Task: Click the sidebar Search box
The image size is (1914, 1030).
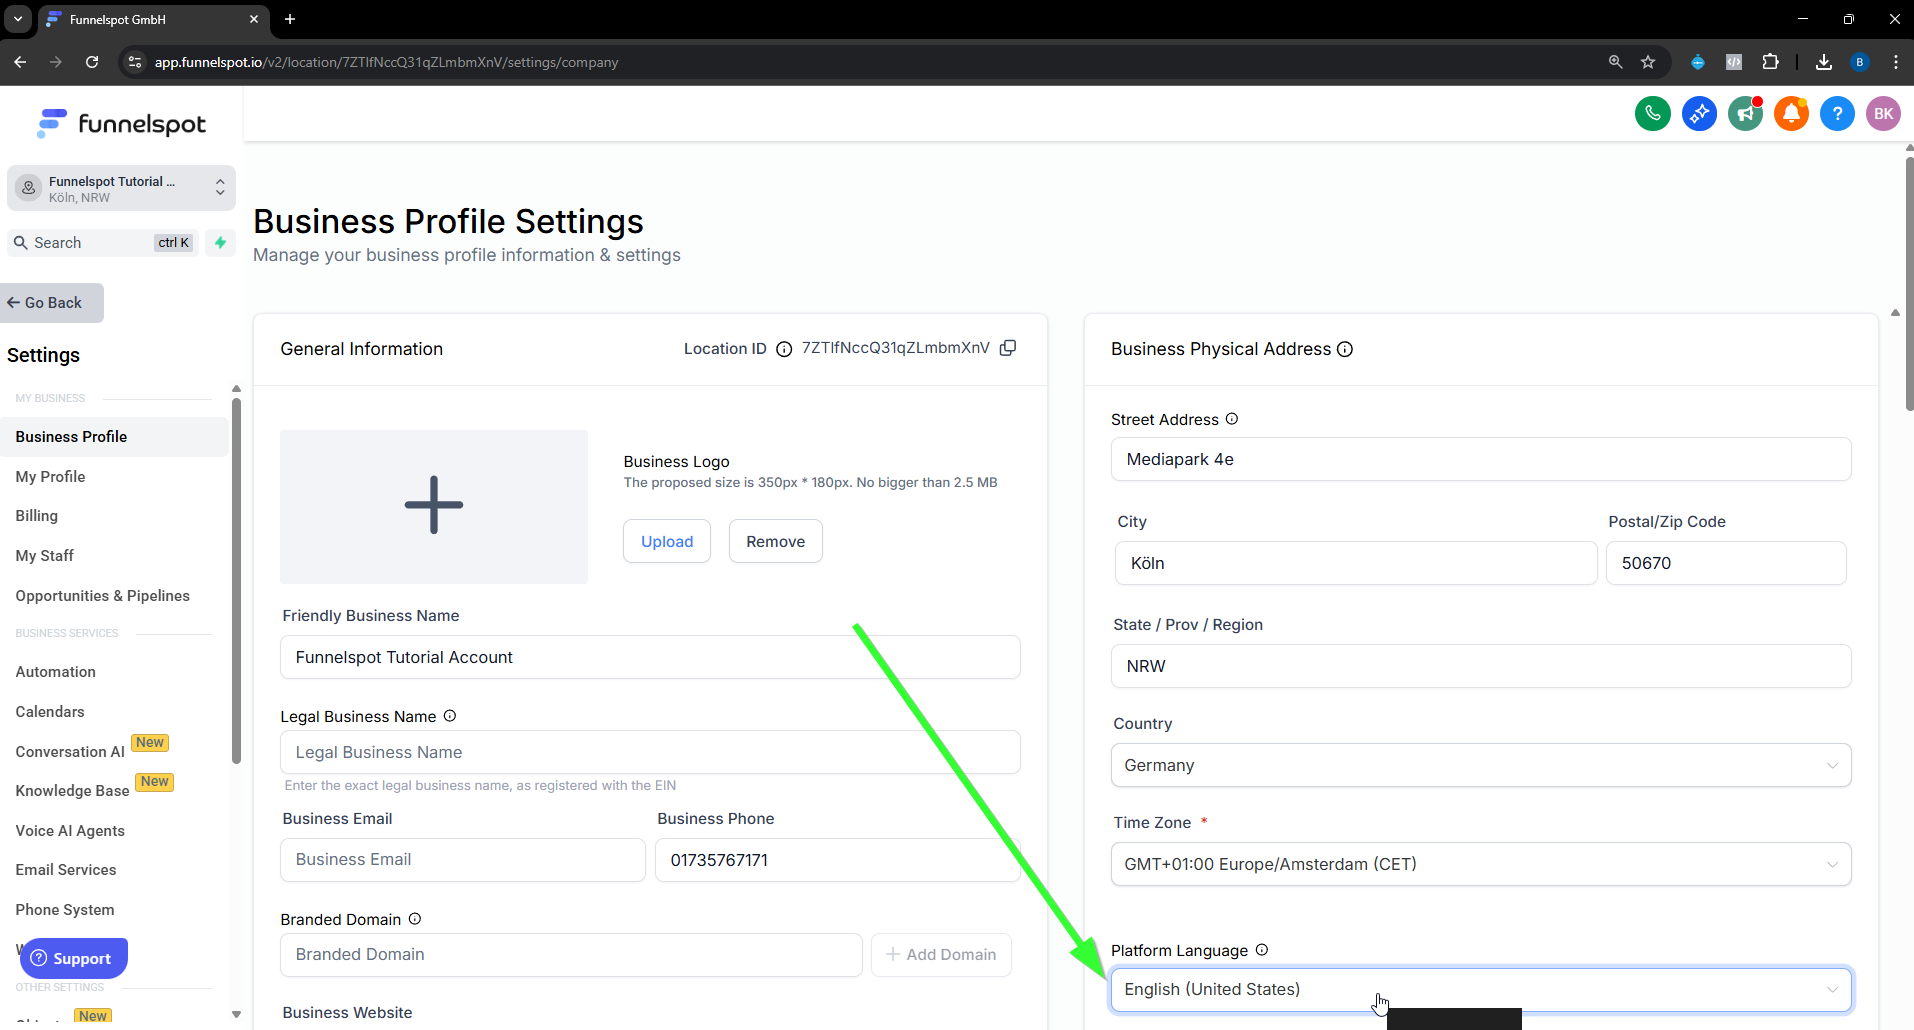Action: click(103, 243)
